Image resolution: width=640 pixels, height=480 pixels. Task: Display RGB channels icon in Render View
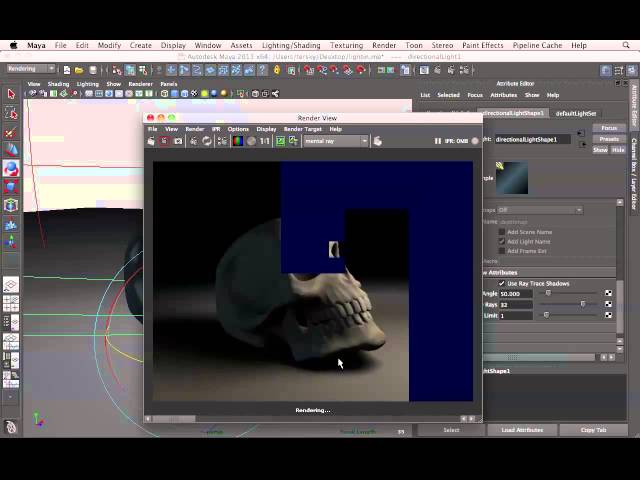coord(238,141)
